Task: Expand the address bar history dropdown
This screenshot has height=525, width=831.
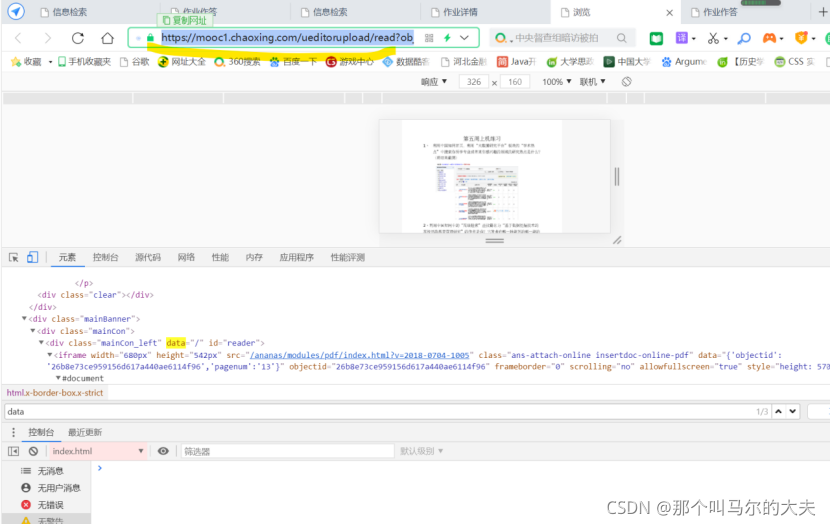Action: click(464, 38)
